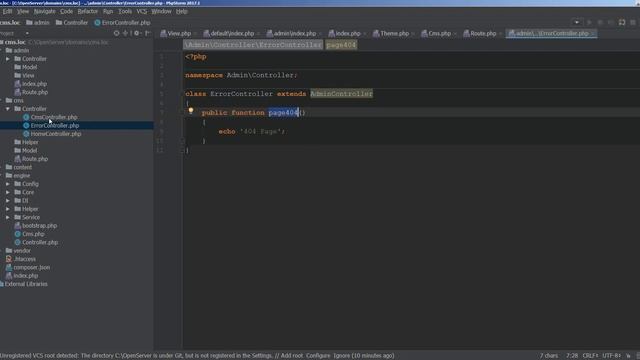
Task: Select composer.json in the project tree
Action: click(x=32, y=267)
